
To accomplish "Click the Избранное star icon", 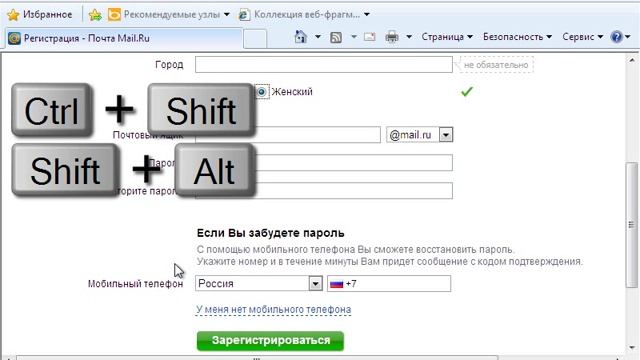I will point(13,15).
